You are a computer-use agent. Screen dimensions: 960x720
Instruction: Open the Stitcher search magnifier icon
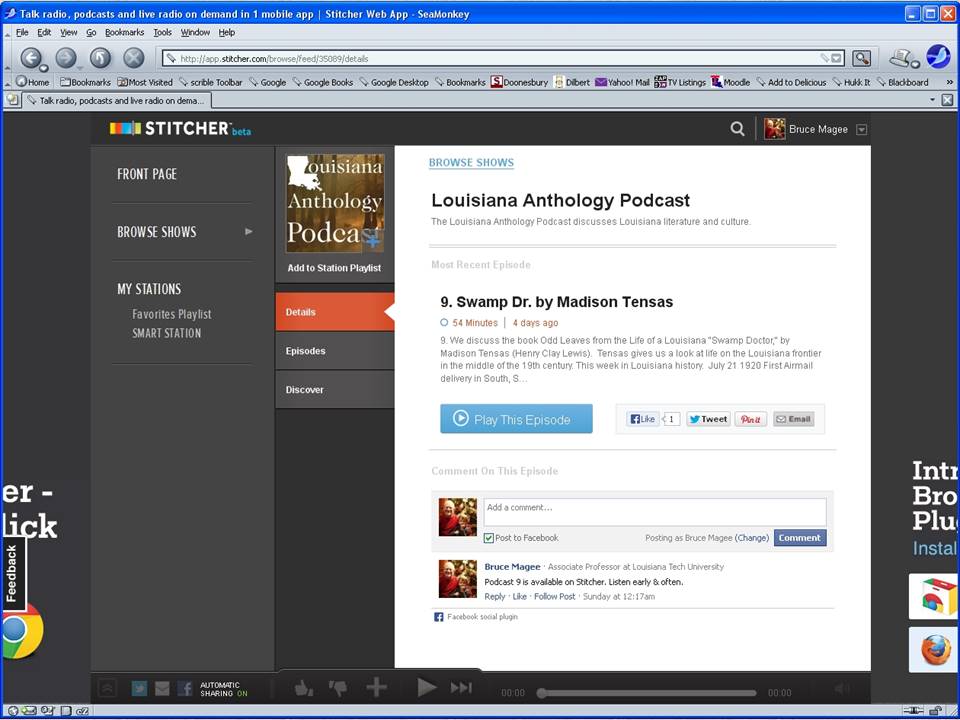(x=737, y=128)
